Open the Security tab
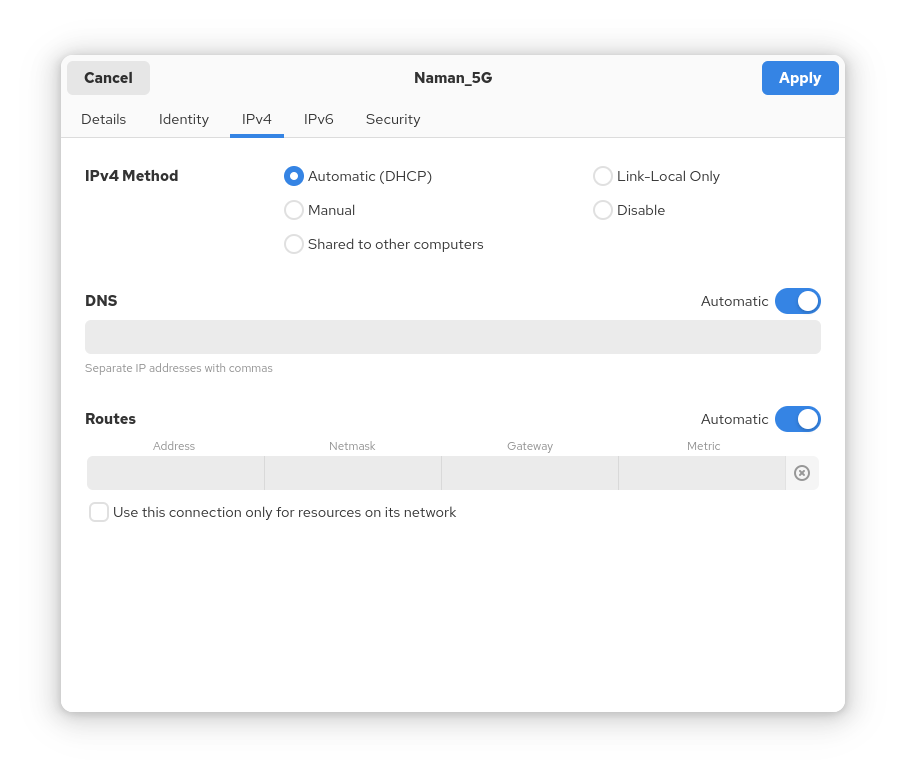 coord(393,119)
